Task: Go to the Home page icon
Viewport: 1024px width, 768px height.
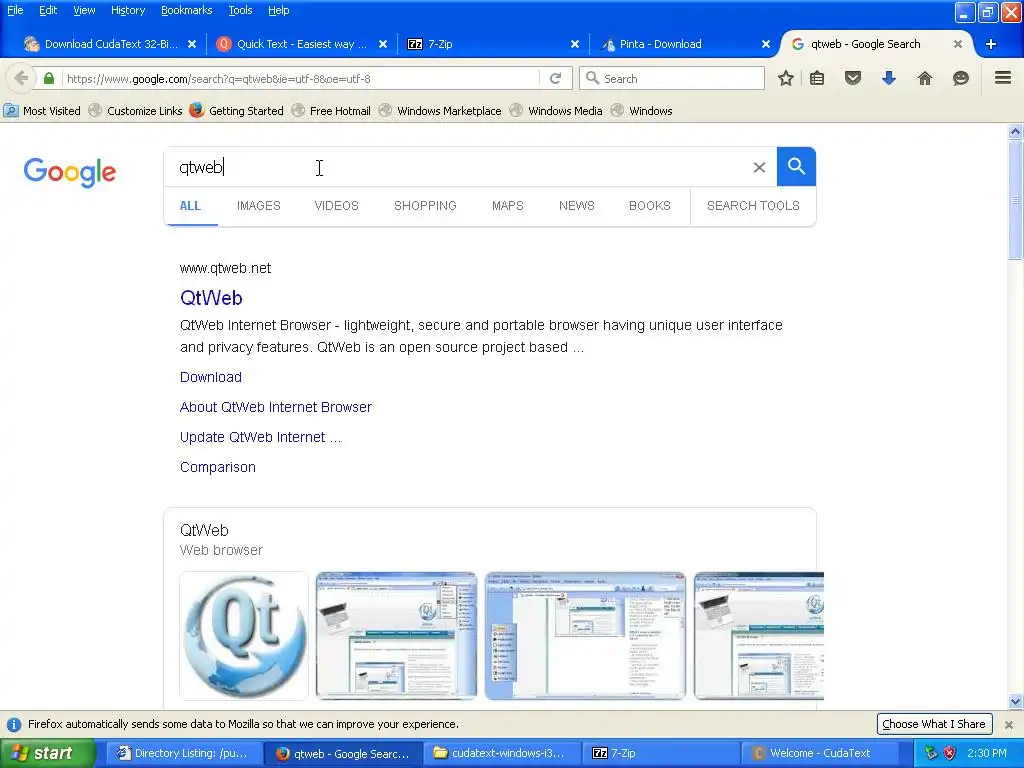Action: click(x=925, y=78)
